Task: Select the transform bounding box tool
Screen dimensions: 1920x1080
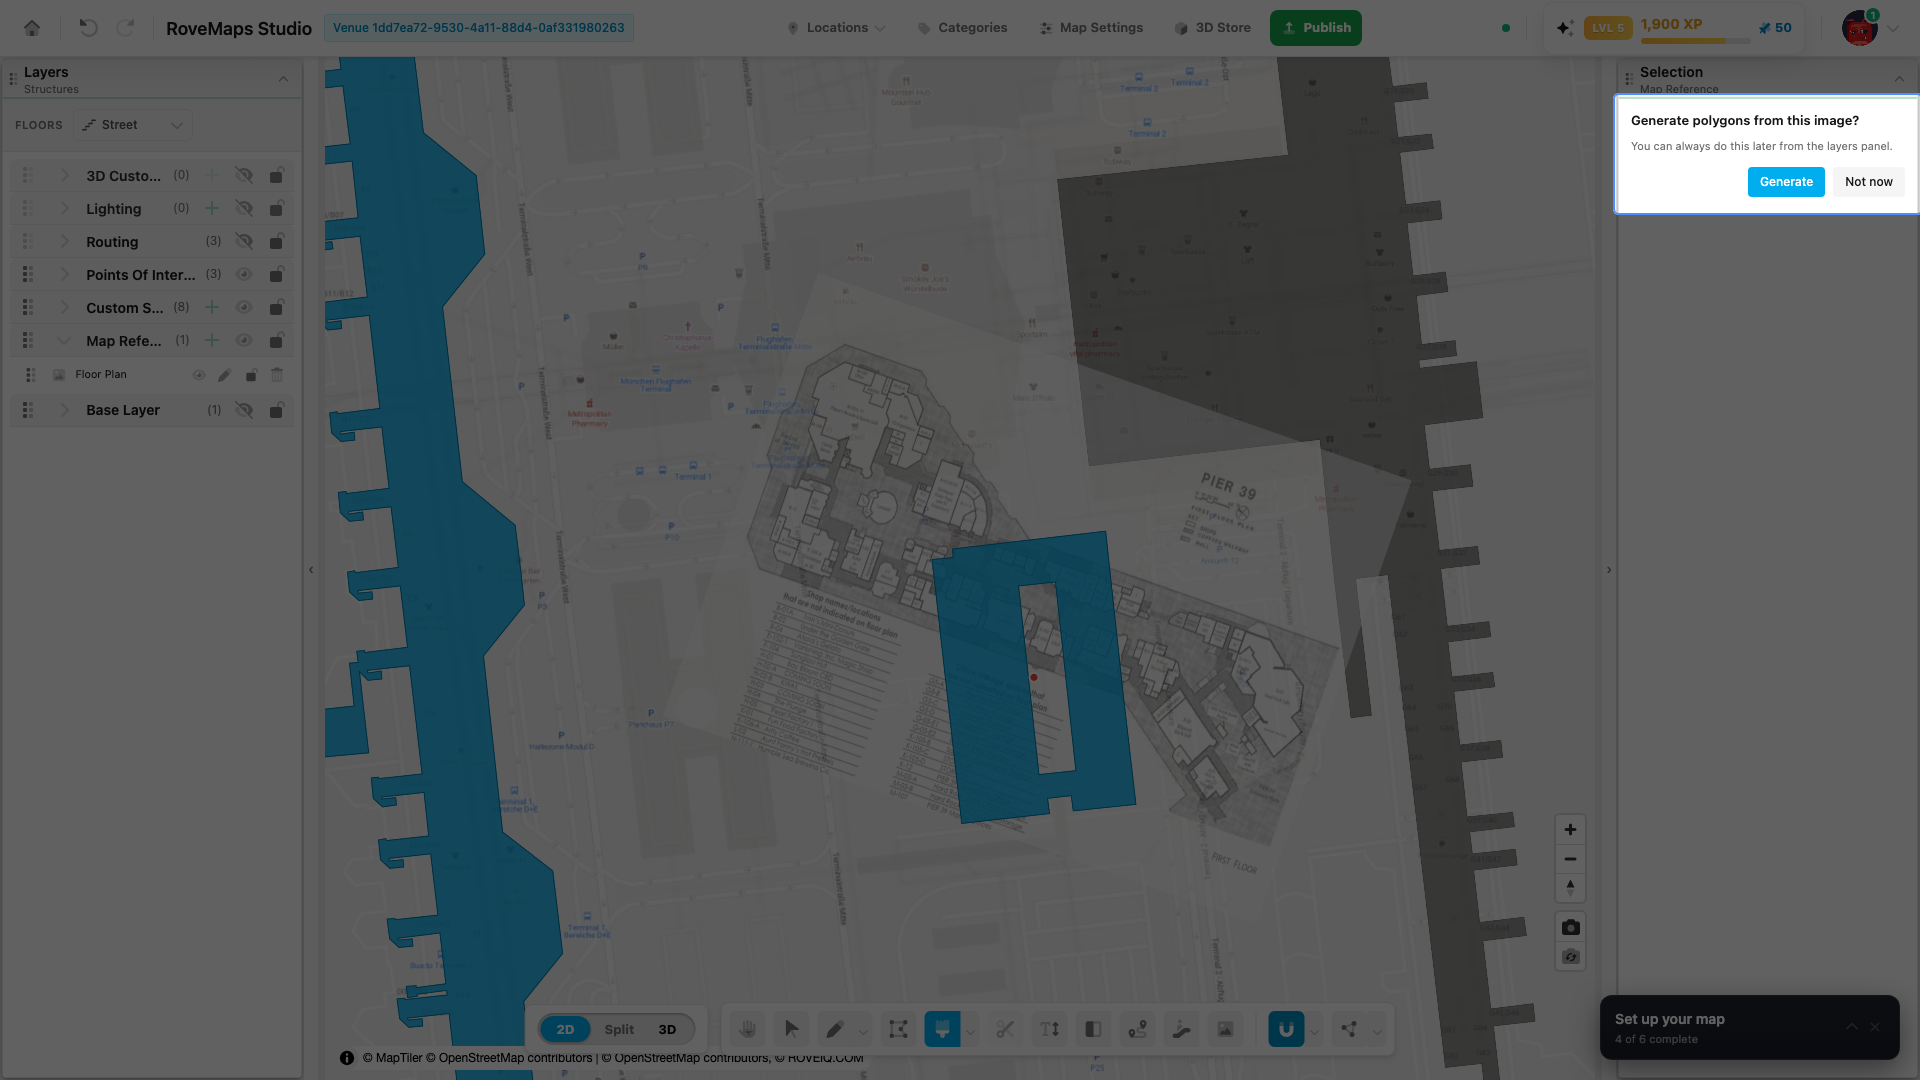Action: tap(898, 1029)
